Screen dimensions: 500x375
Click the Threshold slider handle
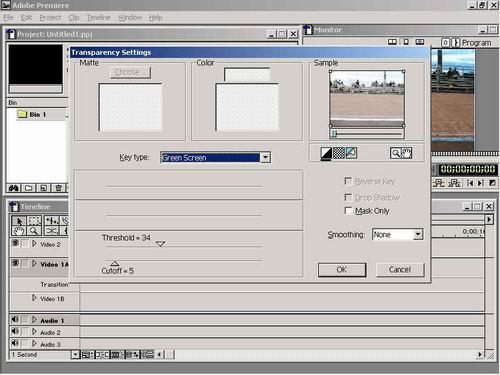(x=160, y=244)
